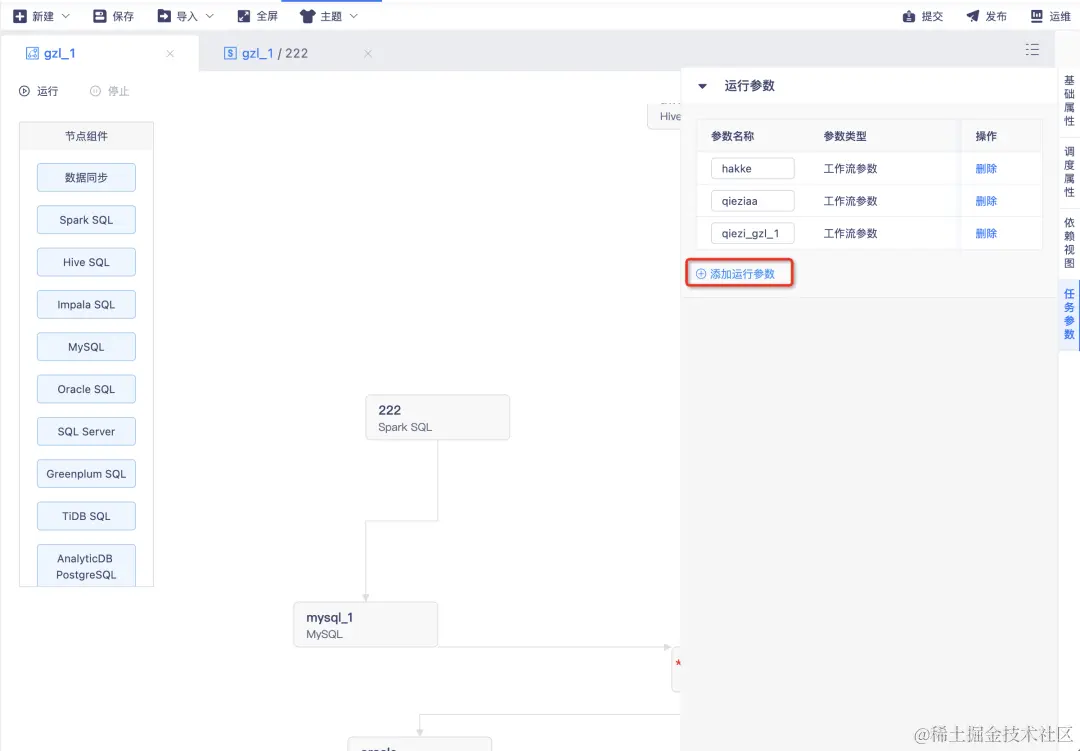Select the MySQL node component
The image size is (1080, 751).
click(86, 347)
